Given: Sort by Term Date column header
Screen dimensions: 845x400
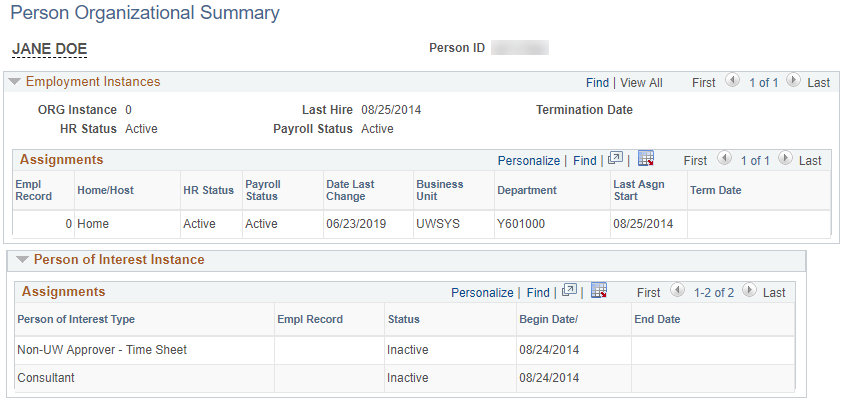Looking at the screenshot, I should 716,190.
